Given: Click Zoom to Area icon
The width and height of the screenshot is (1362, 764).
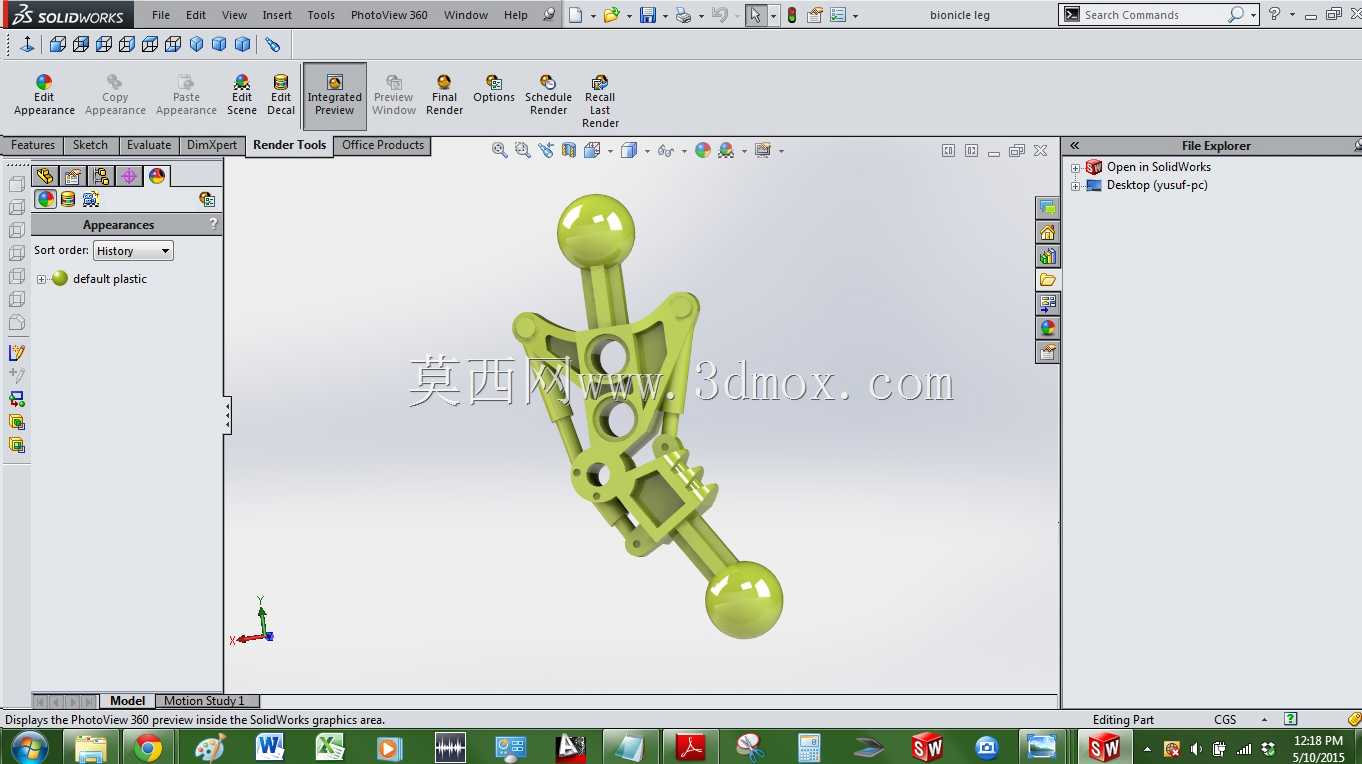Looking at the screenshot, I should tap(522, 150).
